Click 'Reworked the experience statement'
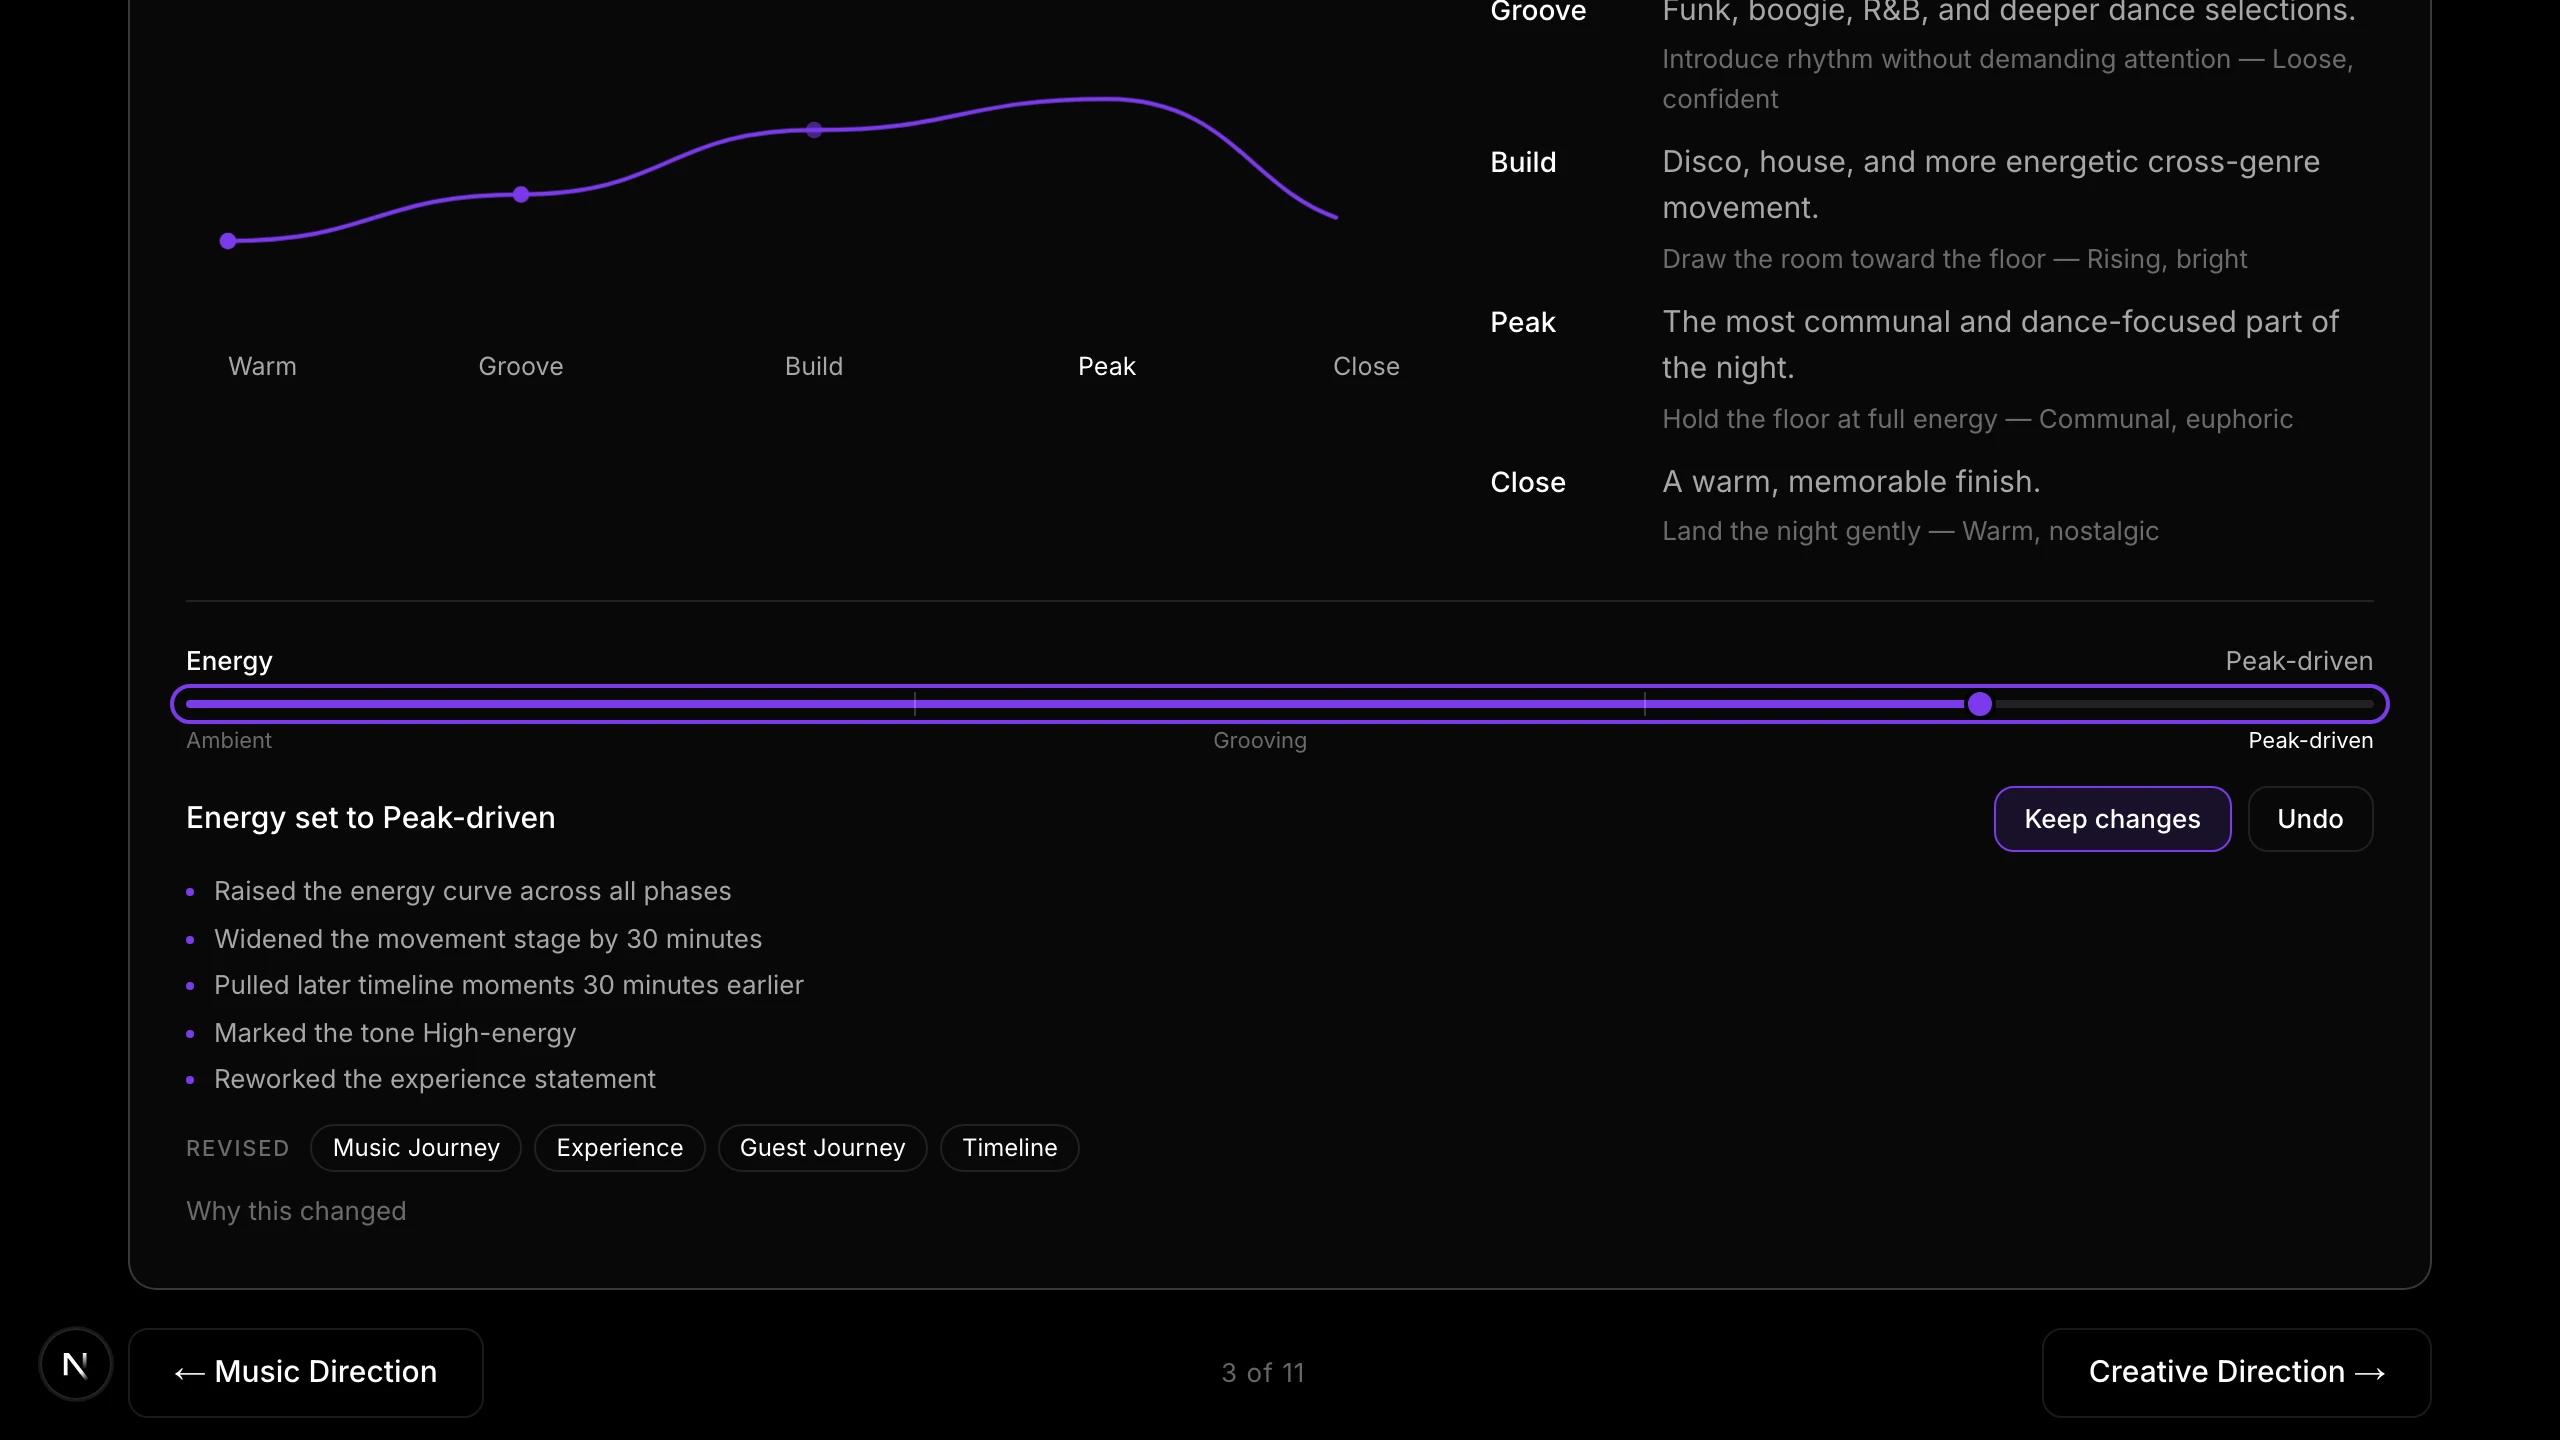Image resolution: width=2560 pixels, height=1440 pixels. 435,1079
